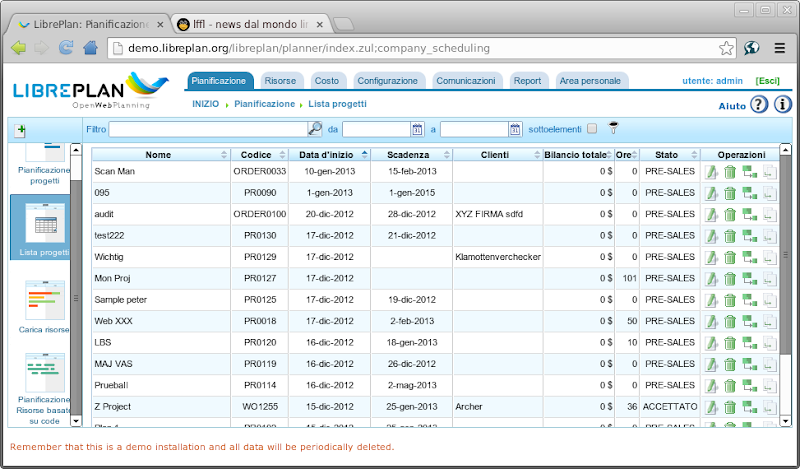The width and height of the screenshot is (800, 469).
Task: Open the Risorse tab
Action: point(281,81)
